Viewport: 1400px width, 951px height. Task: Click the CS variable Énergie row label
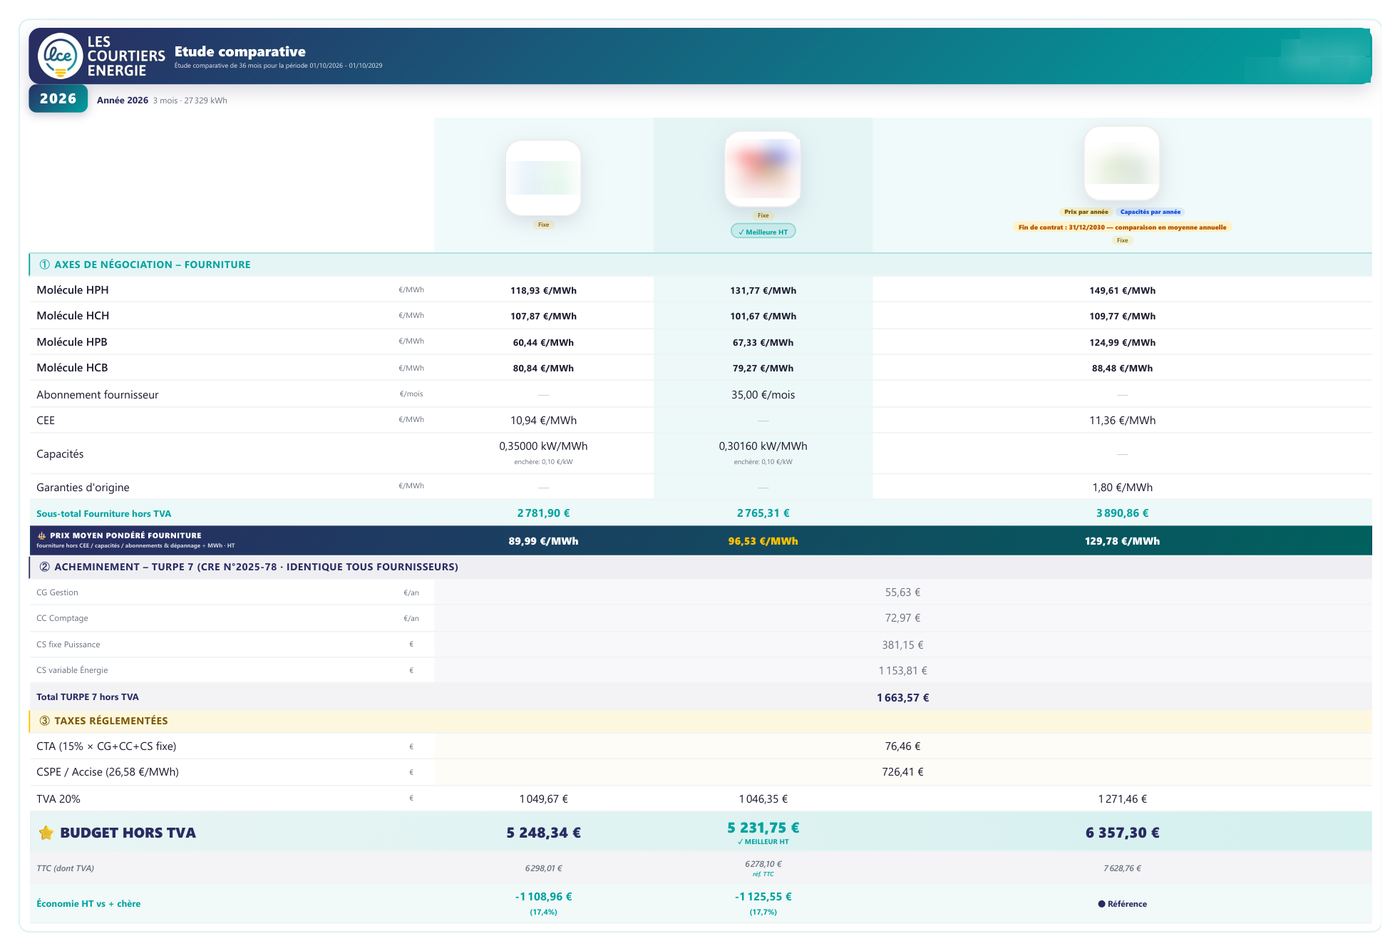click(72, 670)
